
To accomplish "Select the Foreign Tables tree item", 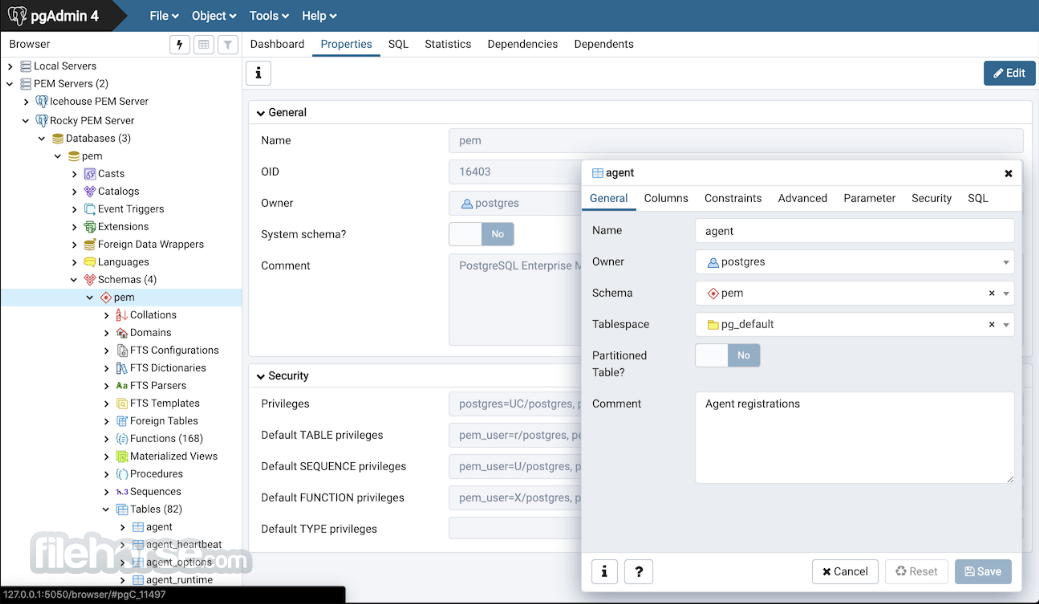I will [164, 421].
